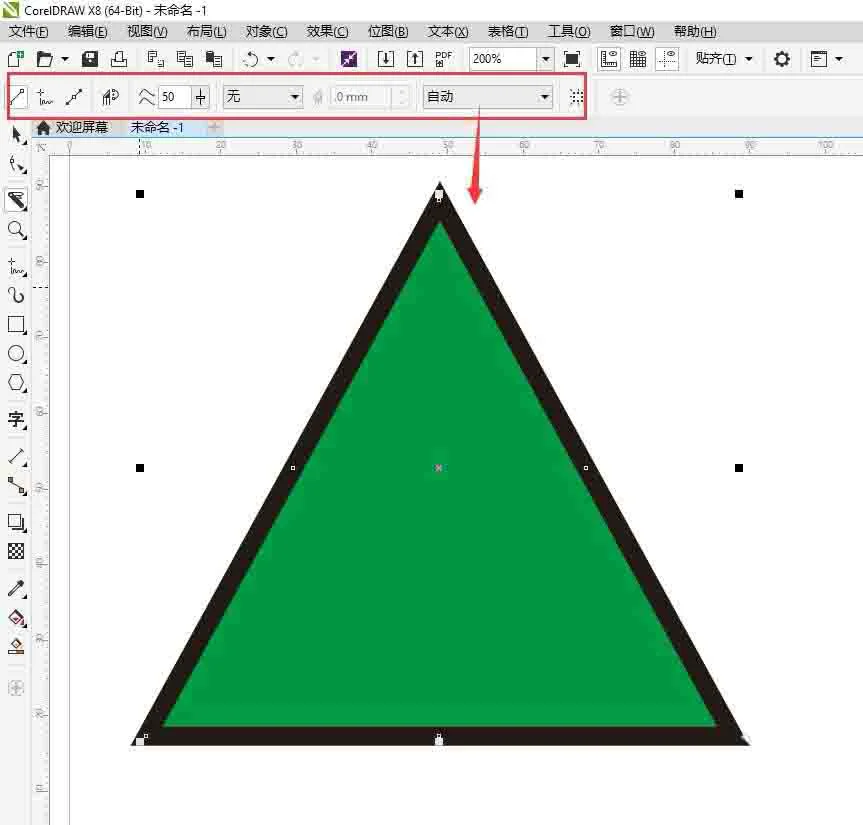Click the Cut icon in toolbar
863x825 pixels.
pos(156,59)
